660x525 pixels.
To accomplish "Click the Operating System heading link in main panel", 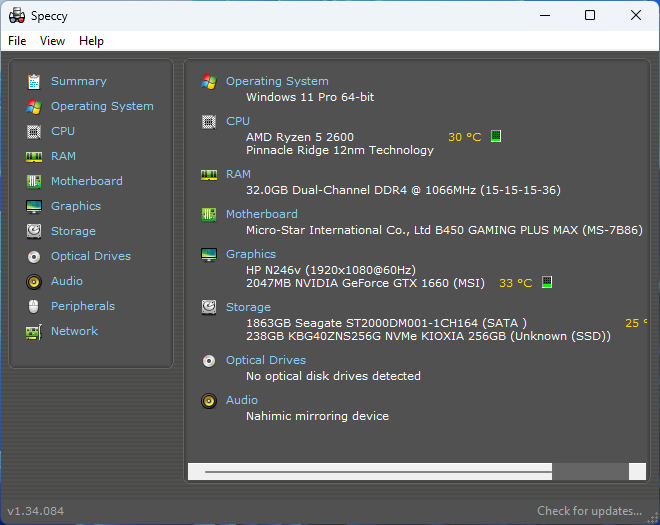I will 277,81.
